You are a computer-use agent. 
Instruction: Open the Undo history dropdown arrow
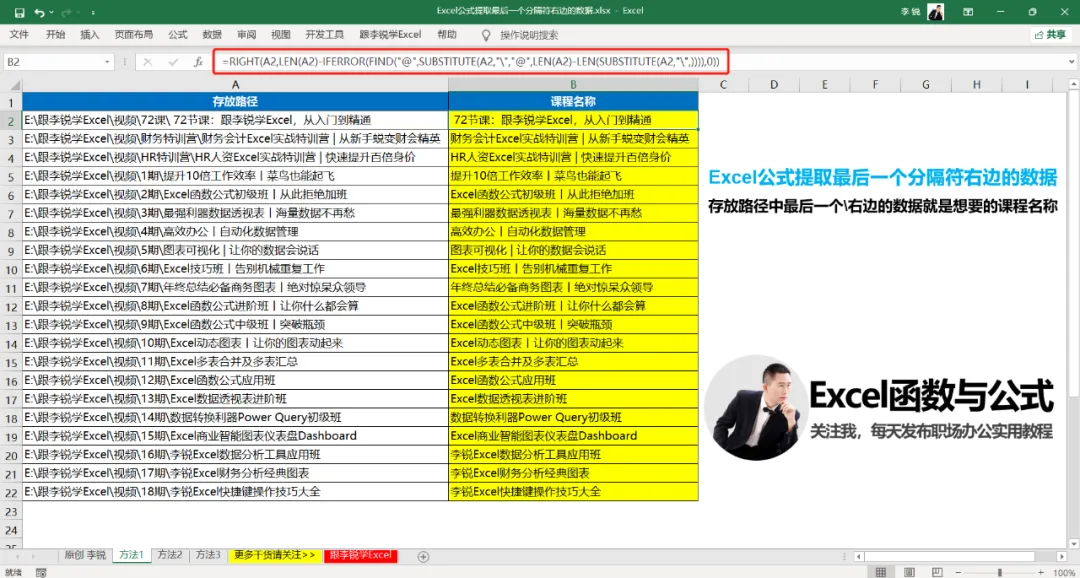pyautogui.click(x=51, y=12)
